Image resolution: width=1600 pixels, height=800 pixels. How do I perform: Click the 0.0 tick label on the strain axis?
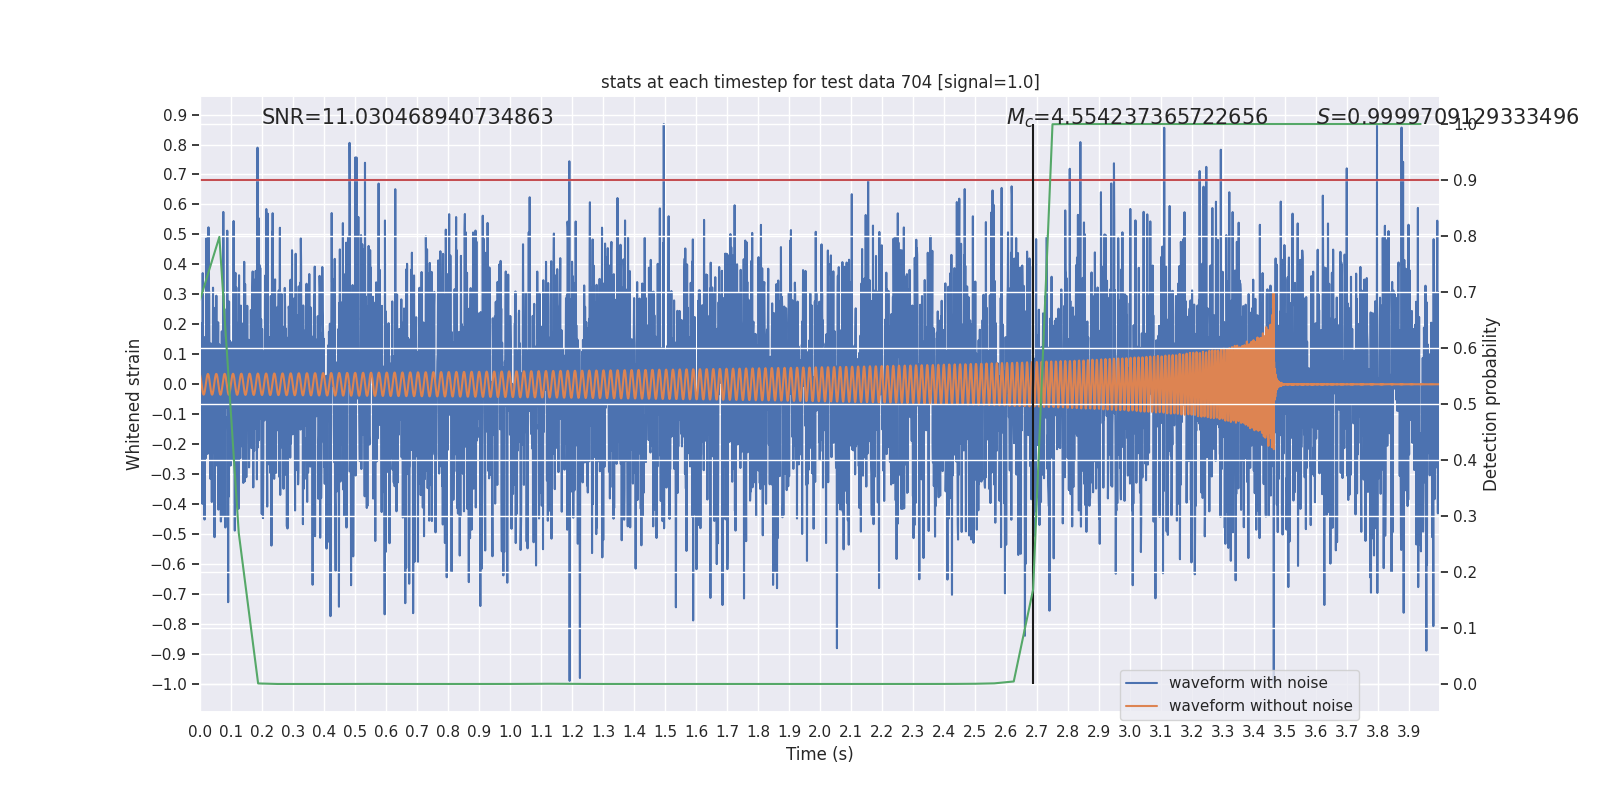[x=175, y=385]
